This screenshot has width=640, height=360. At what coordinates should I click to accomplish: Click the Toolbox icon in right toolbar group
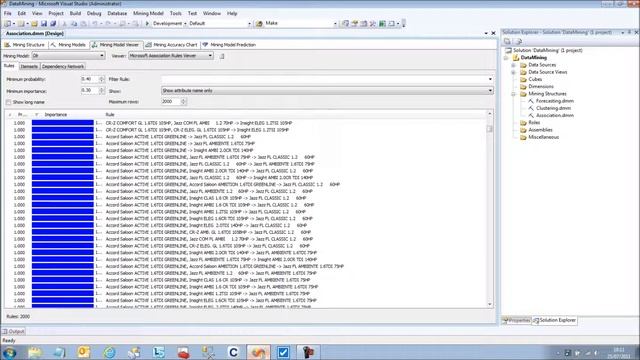click(x=373, y=24)
